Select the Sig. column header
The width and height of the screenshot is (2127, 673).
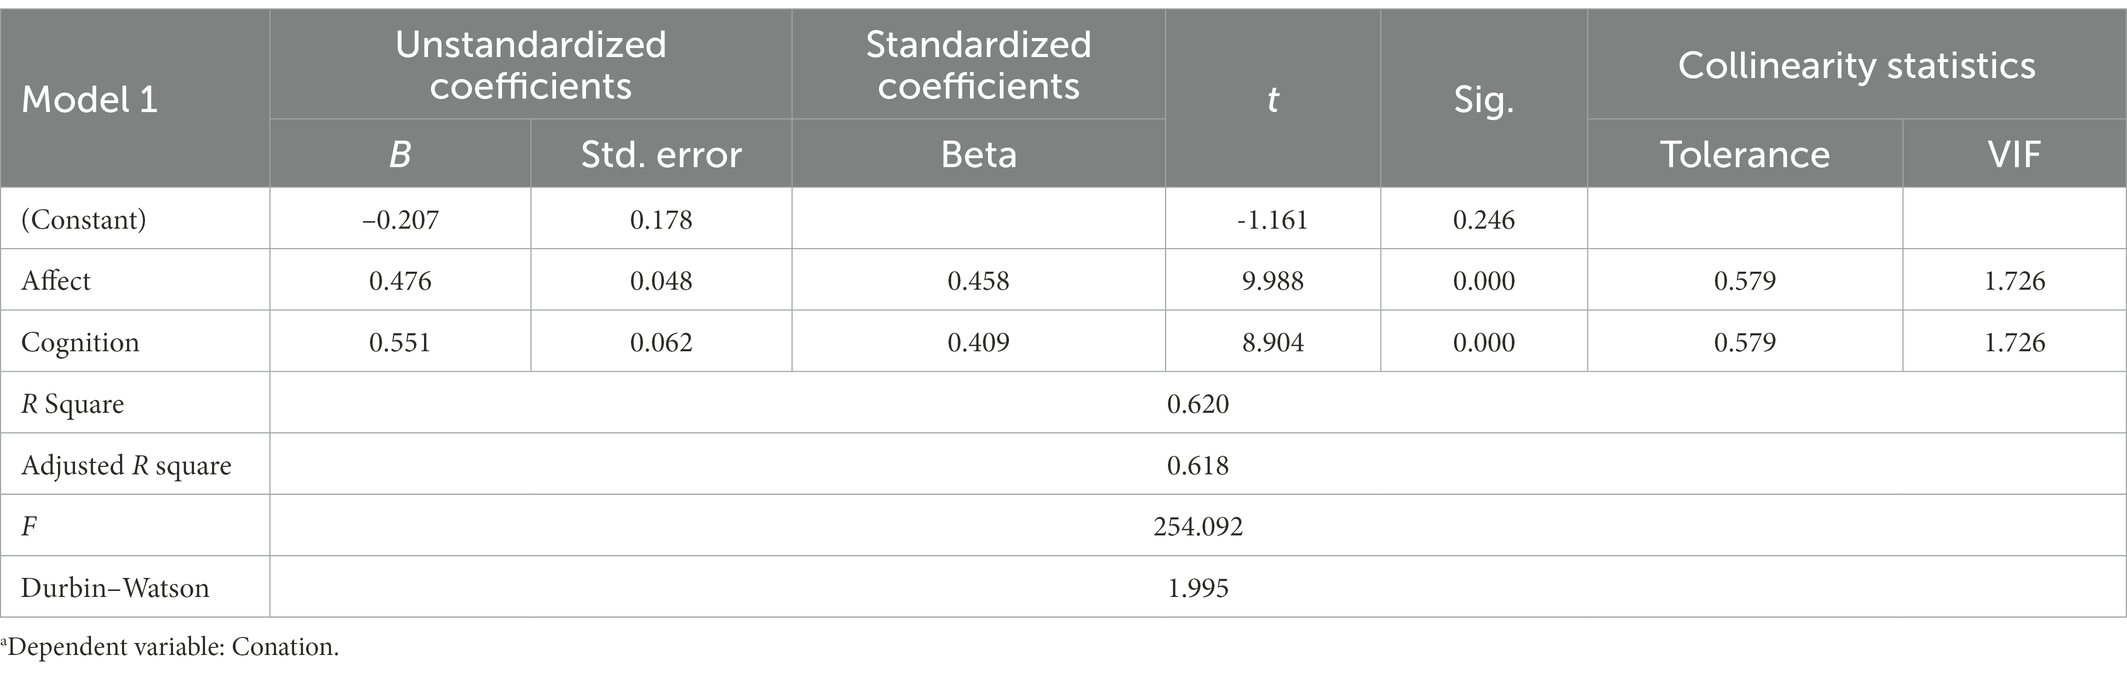coord(1484,100)
